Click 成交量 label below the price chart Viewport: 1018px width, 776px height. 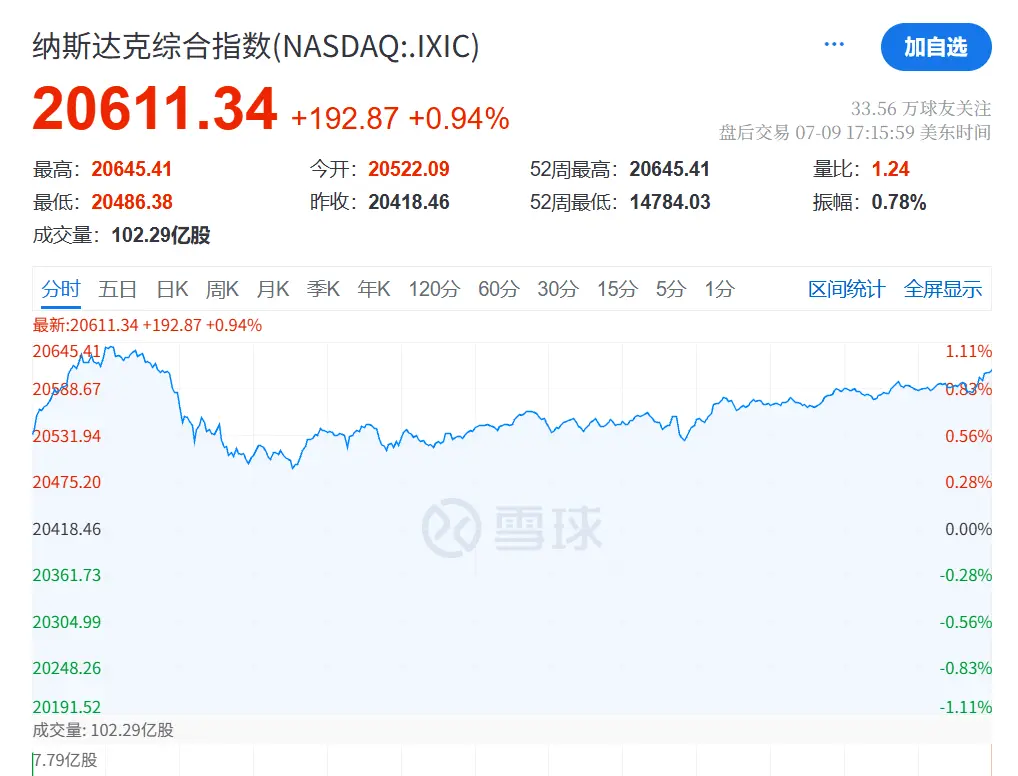(103, 730)
